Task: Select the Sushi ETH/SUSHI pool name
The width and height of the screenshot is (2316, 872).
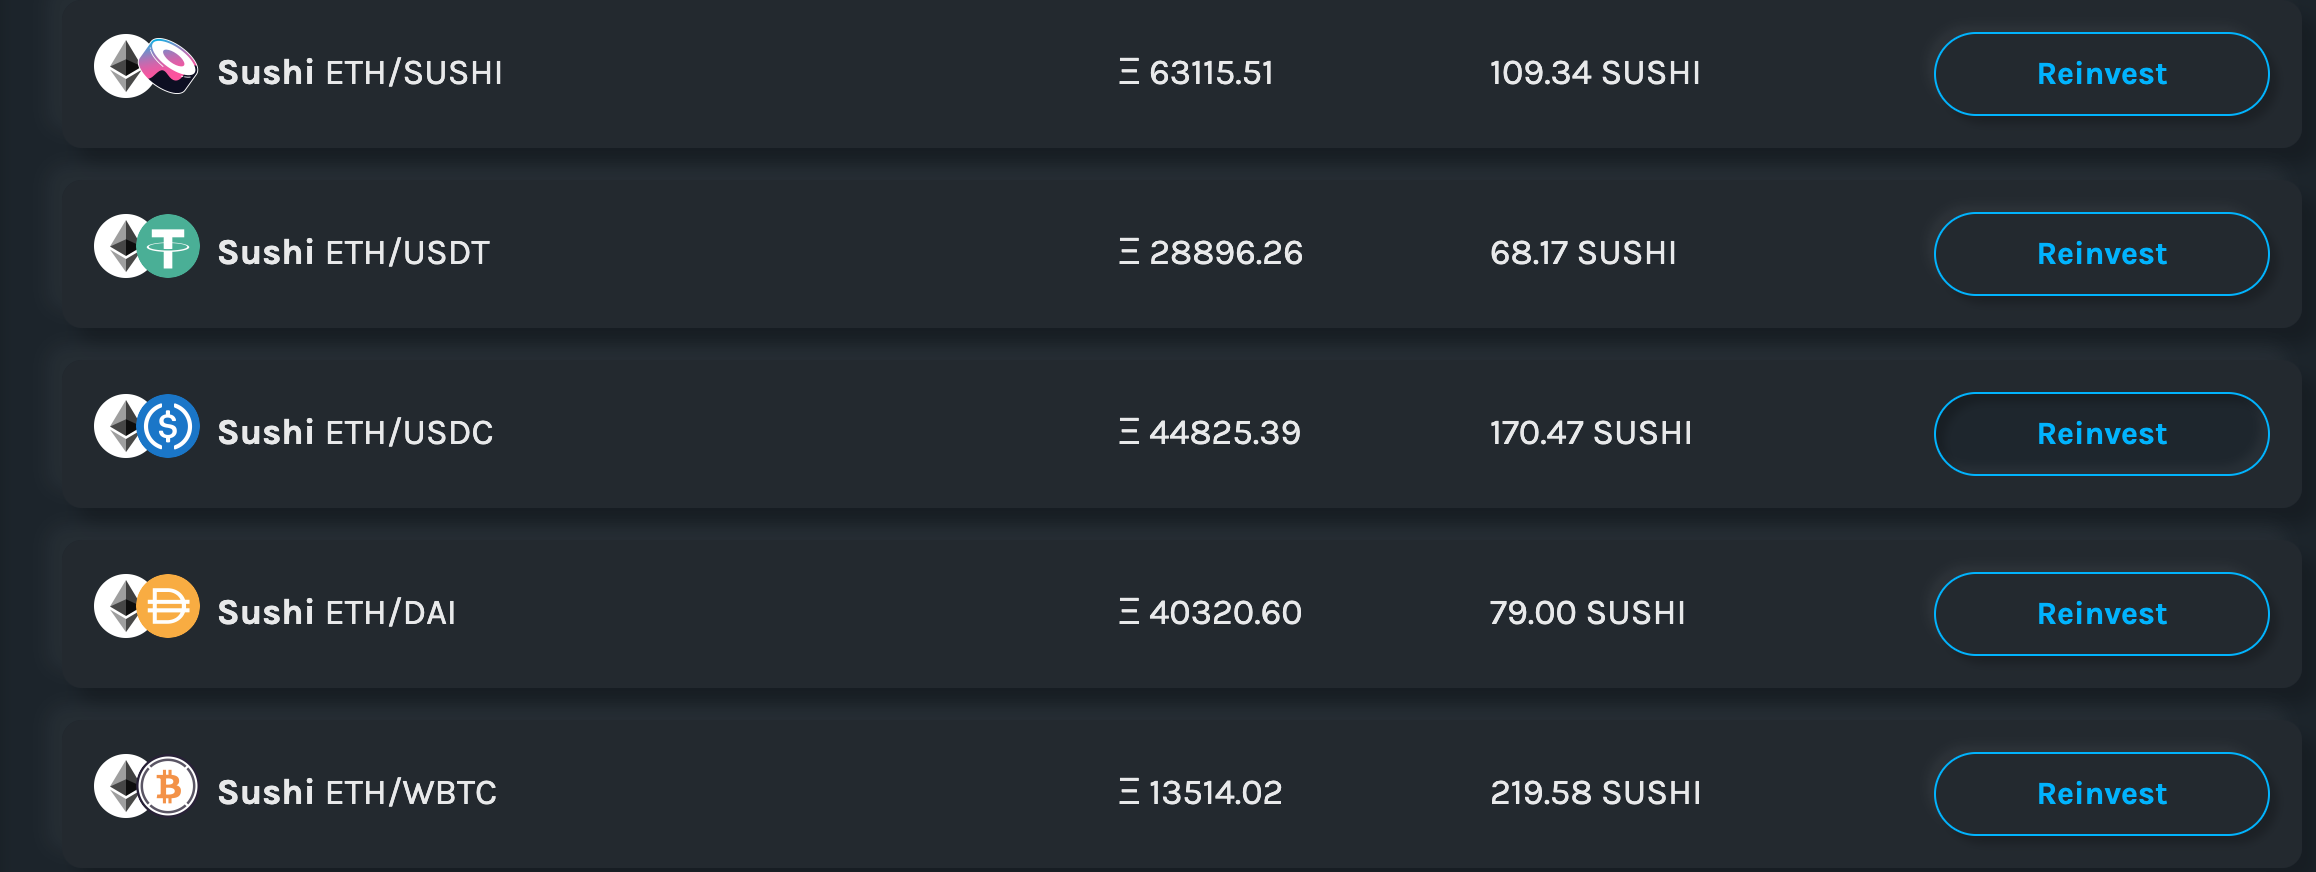Action: (x=360, y=73)
